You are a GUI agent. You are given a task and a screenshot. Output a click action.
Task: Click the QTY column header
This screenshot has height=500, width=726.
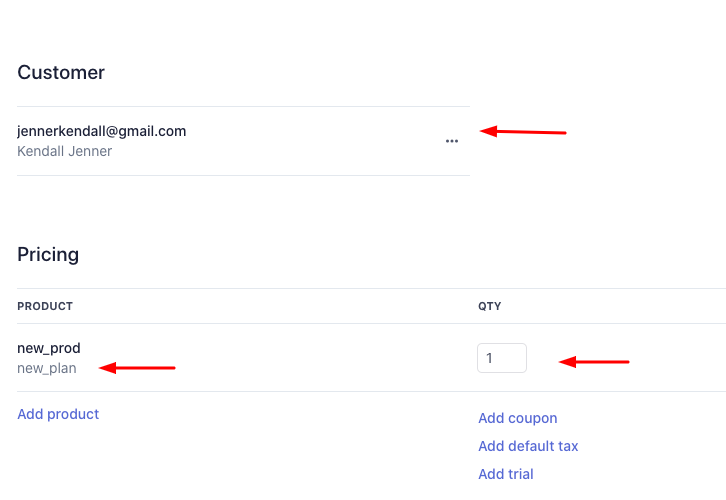(x=489, y=306)
